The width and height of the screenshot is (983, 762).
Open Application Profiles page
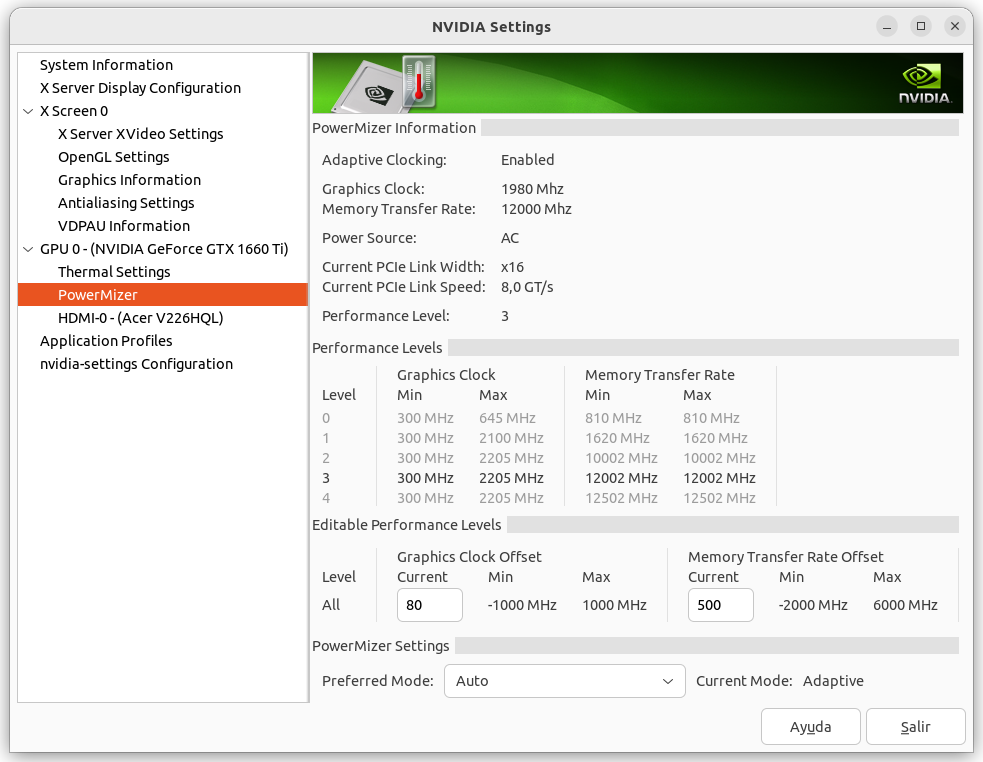[106, 341]
